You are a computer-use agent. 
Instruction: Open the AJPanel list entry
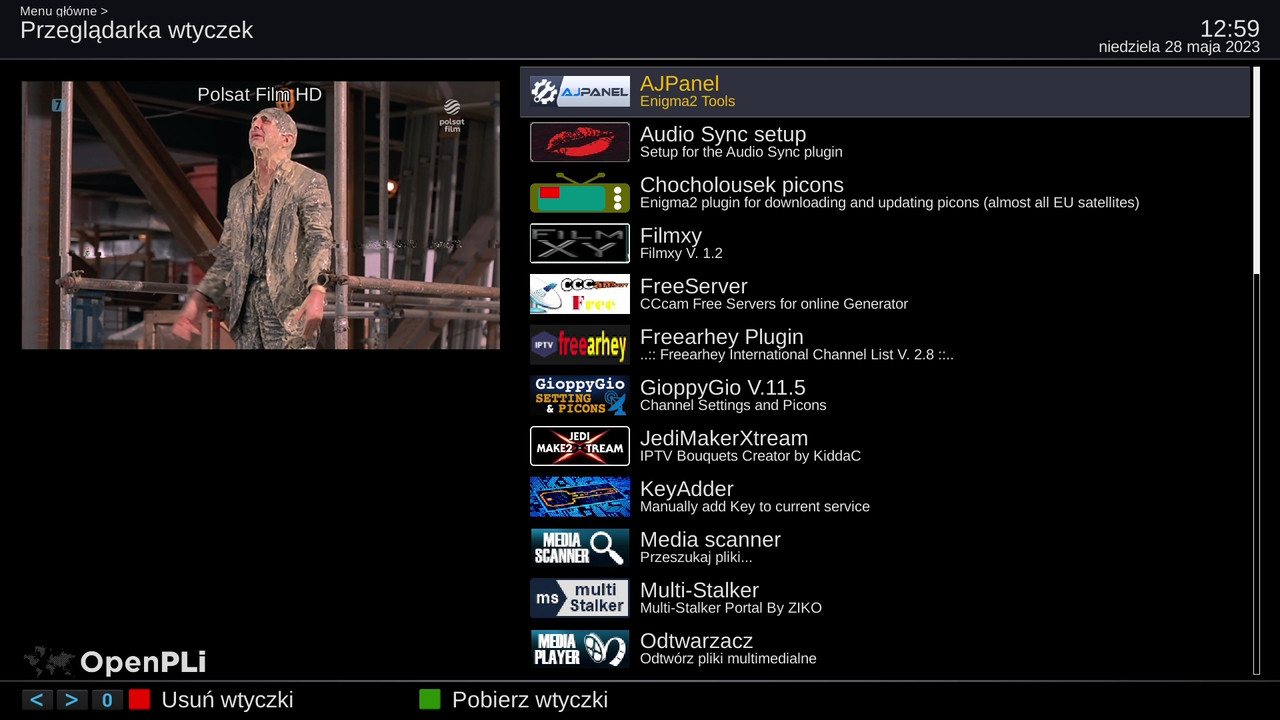[885, 92]
